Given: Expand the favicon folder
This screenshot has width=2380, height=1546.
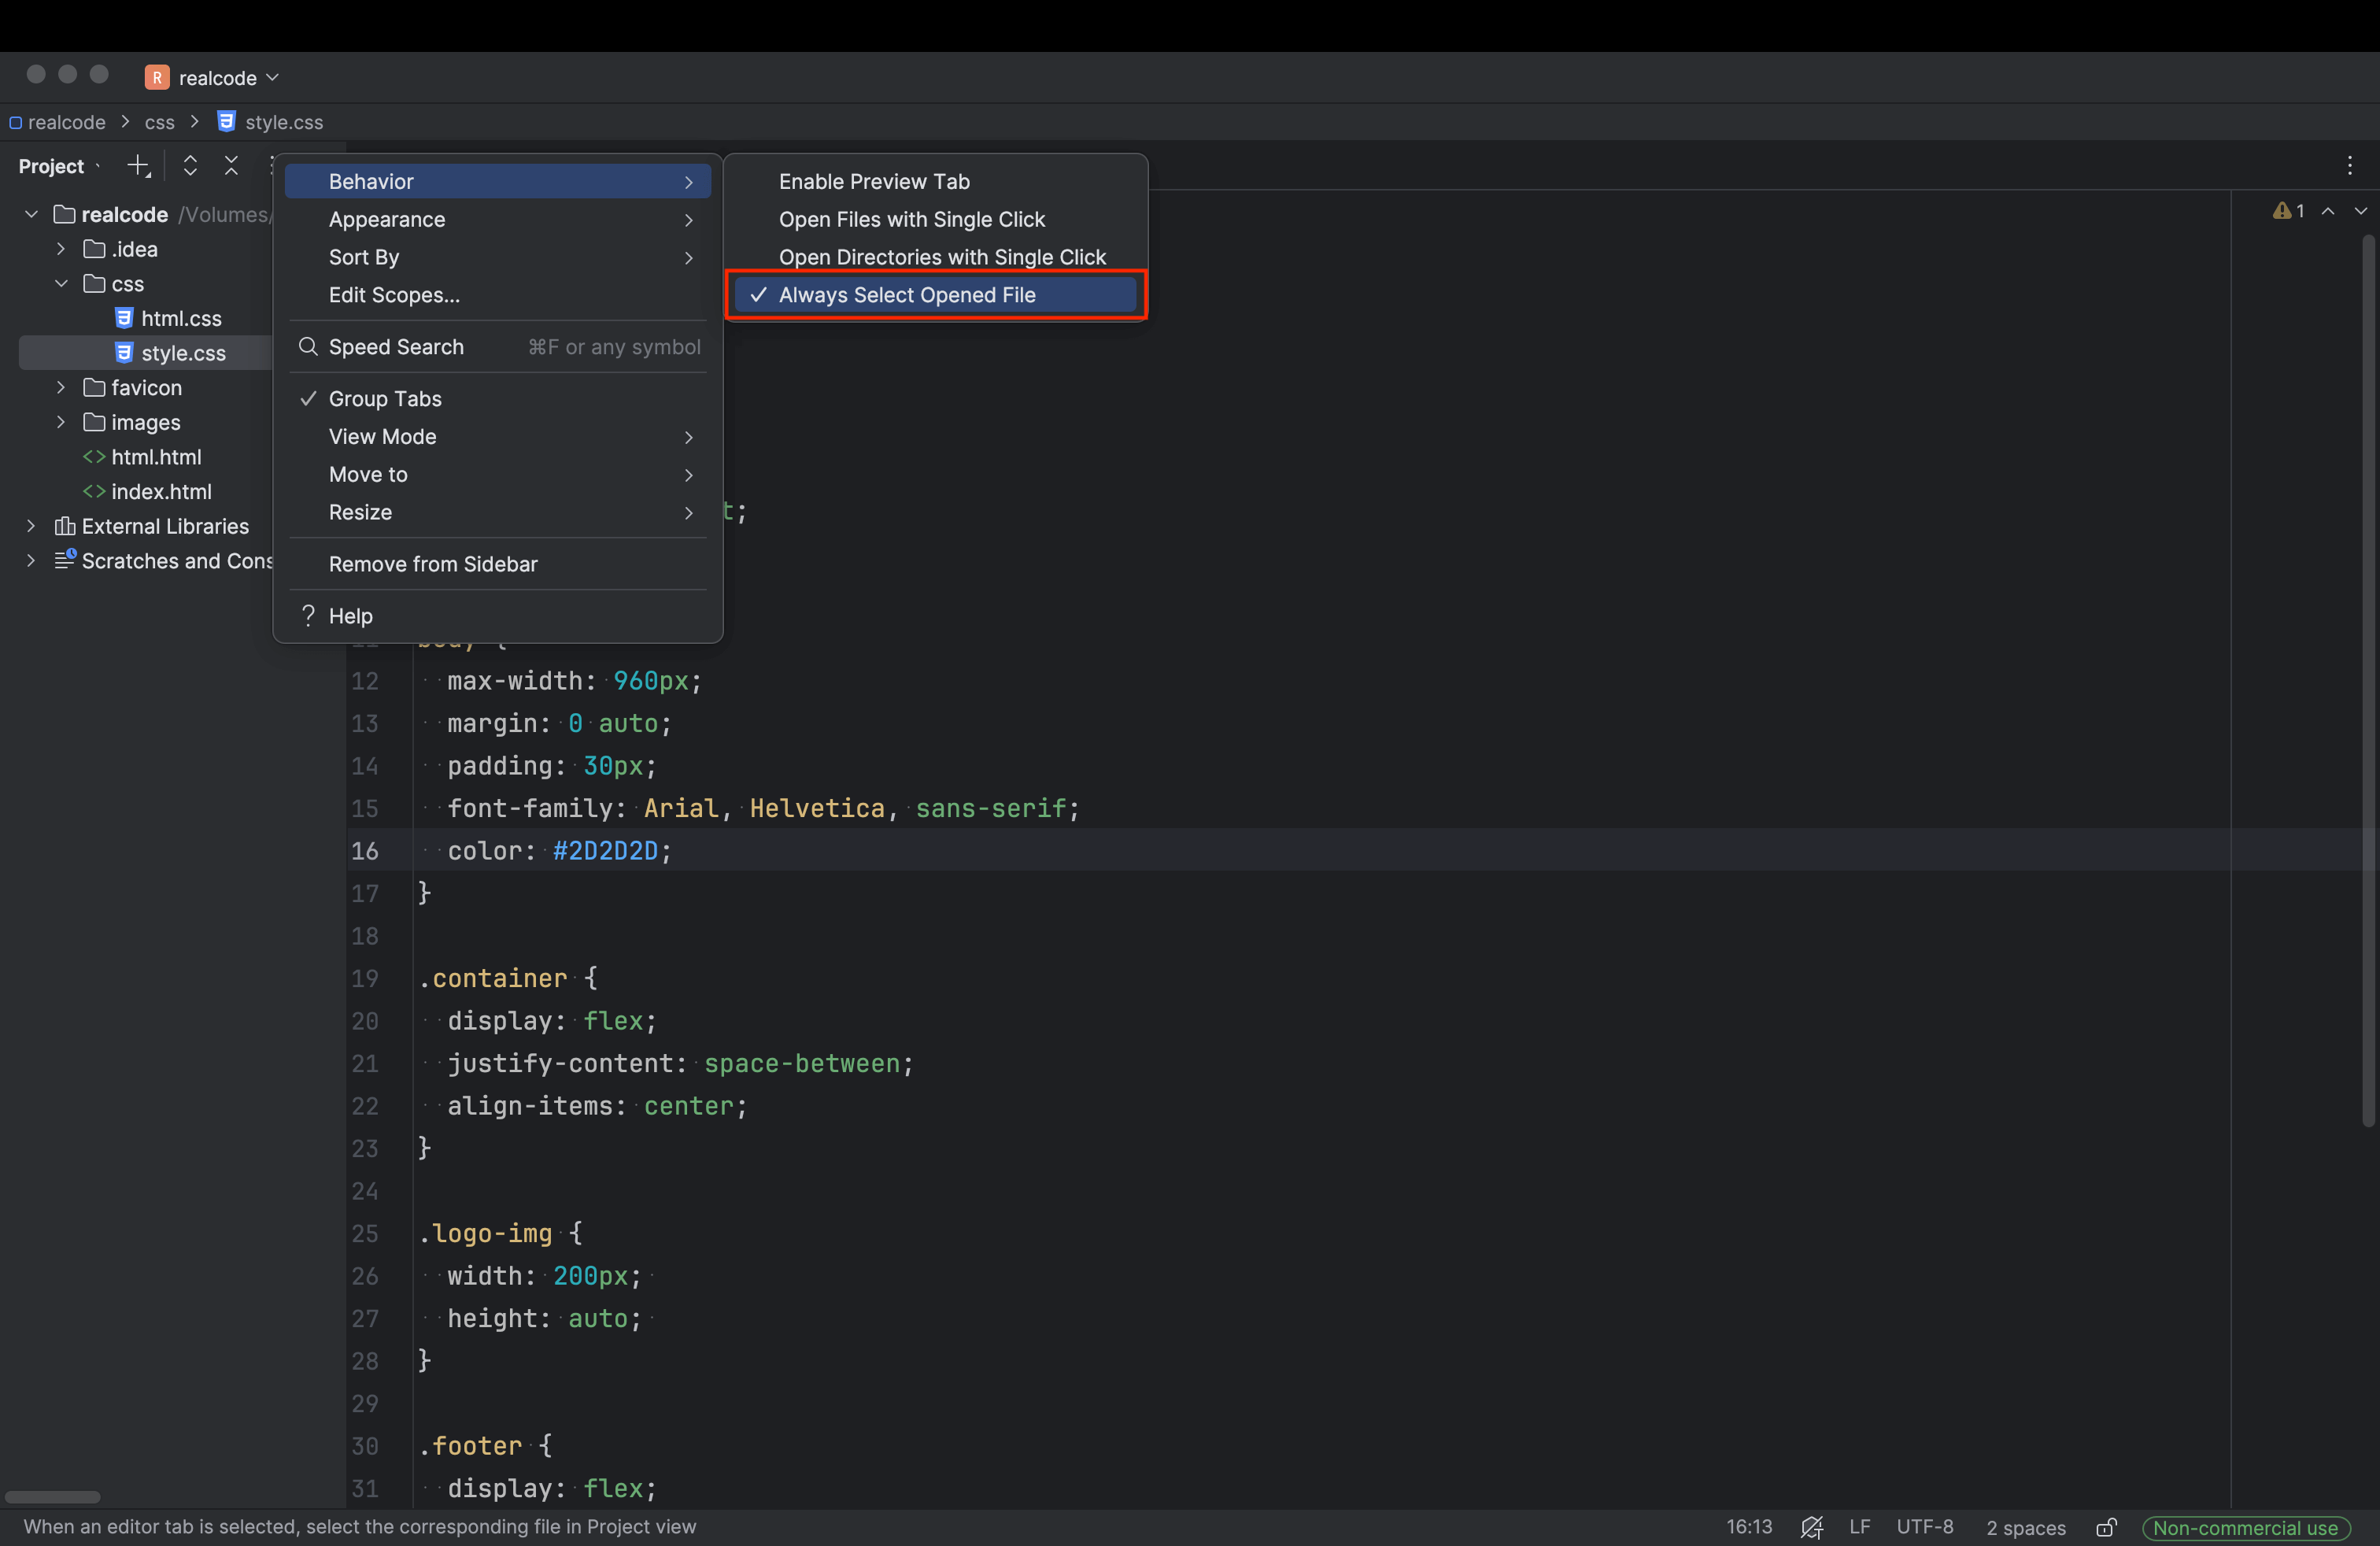Looking at the screenshot, I should (x=61, y=388).
